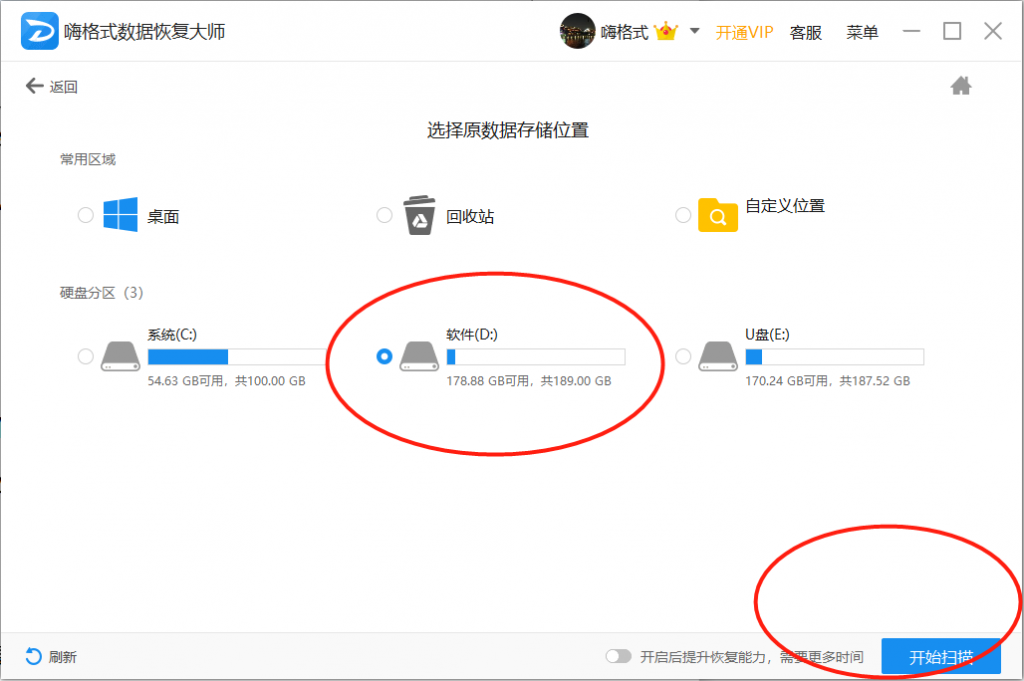Screen dimensions: 1024x681
Task: Click text 54.63 GB可用，共100.00 GB
Action: [x=227, y=381]
